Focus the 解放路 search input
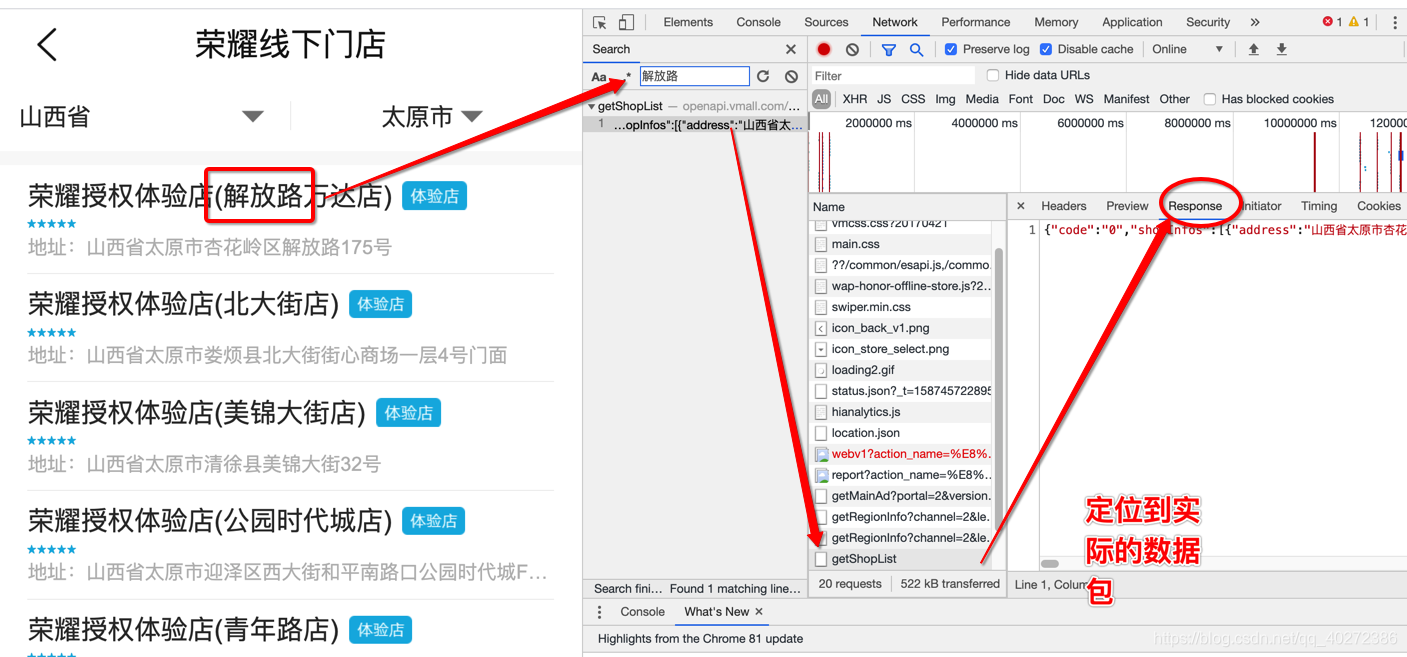1407x657 pixels. (x=694, y=76)
